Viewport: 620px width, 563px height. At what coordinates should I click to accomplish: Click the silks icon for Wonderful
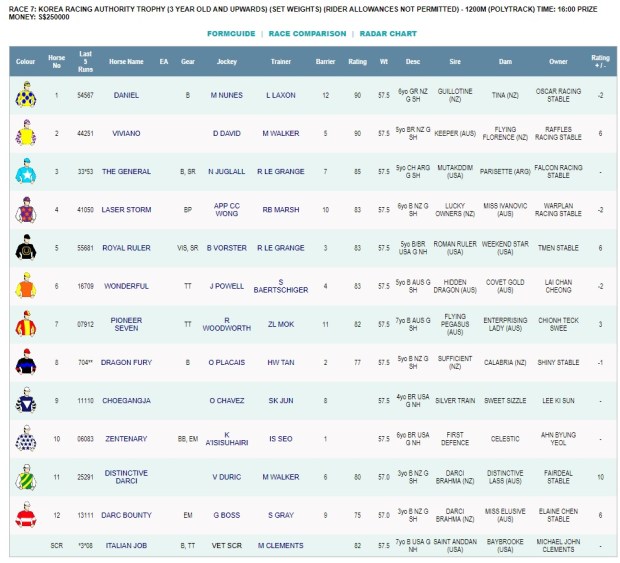[x=26, y=286]
